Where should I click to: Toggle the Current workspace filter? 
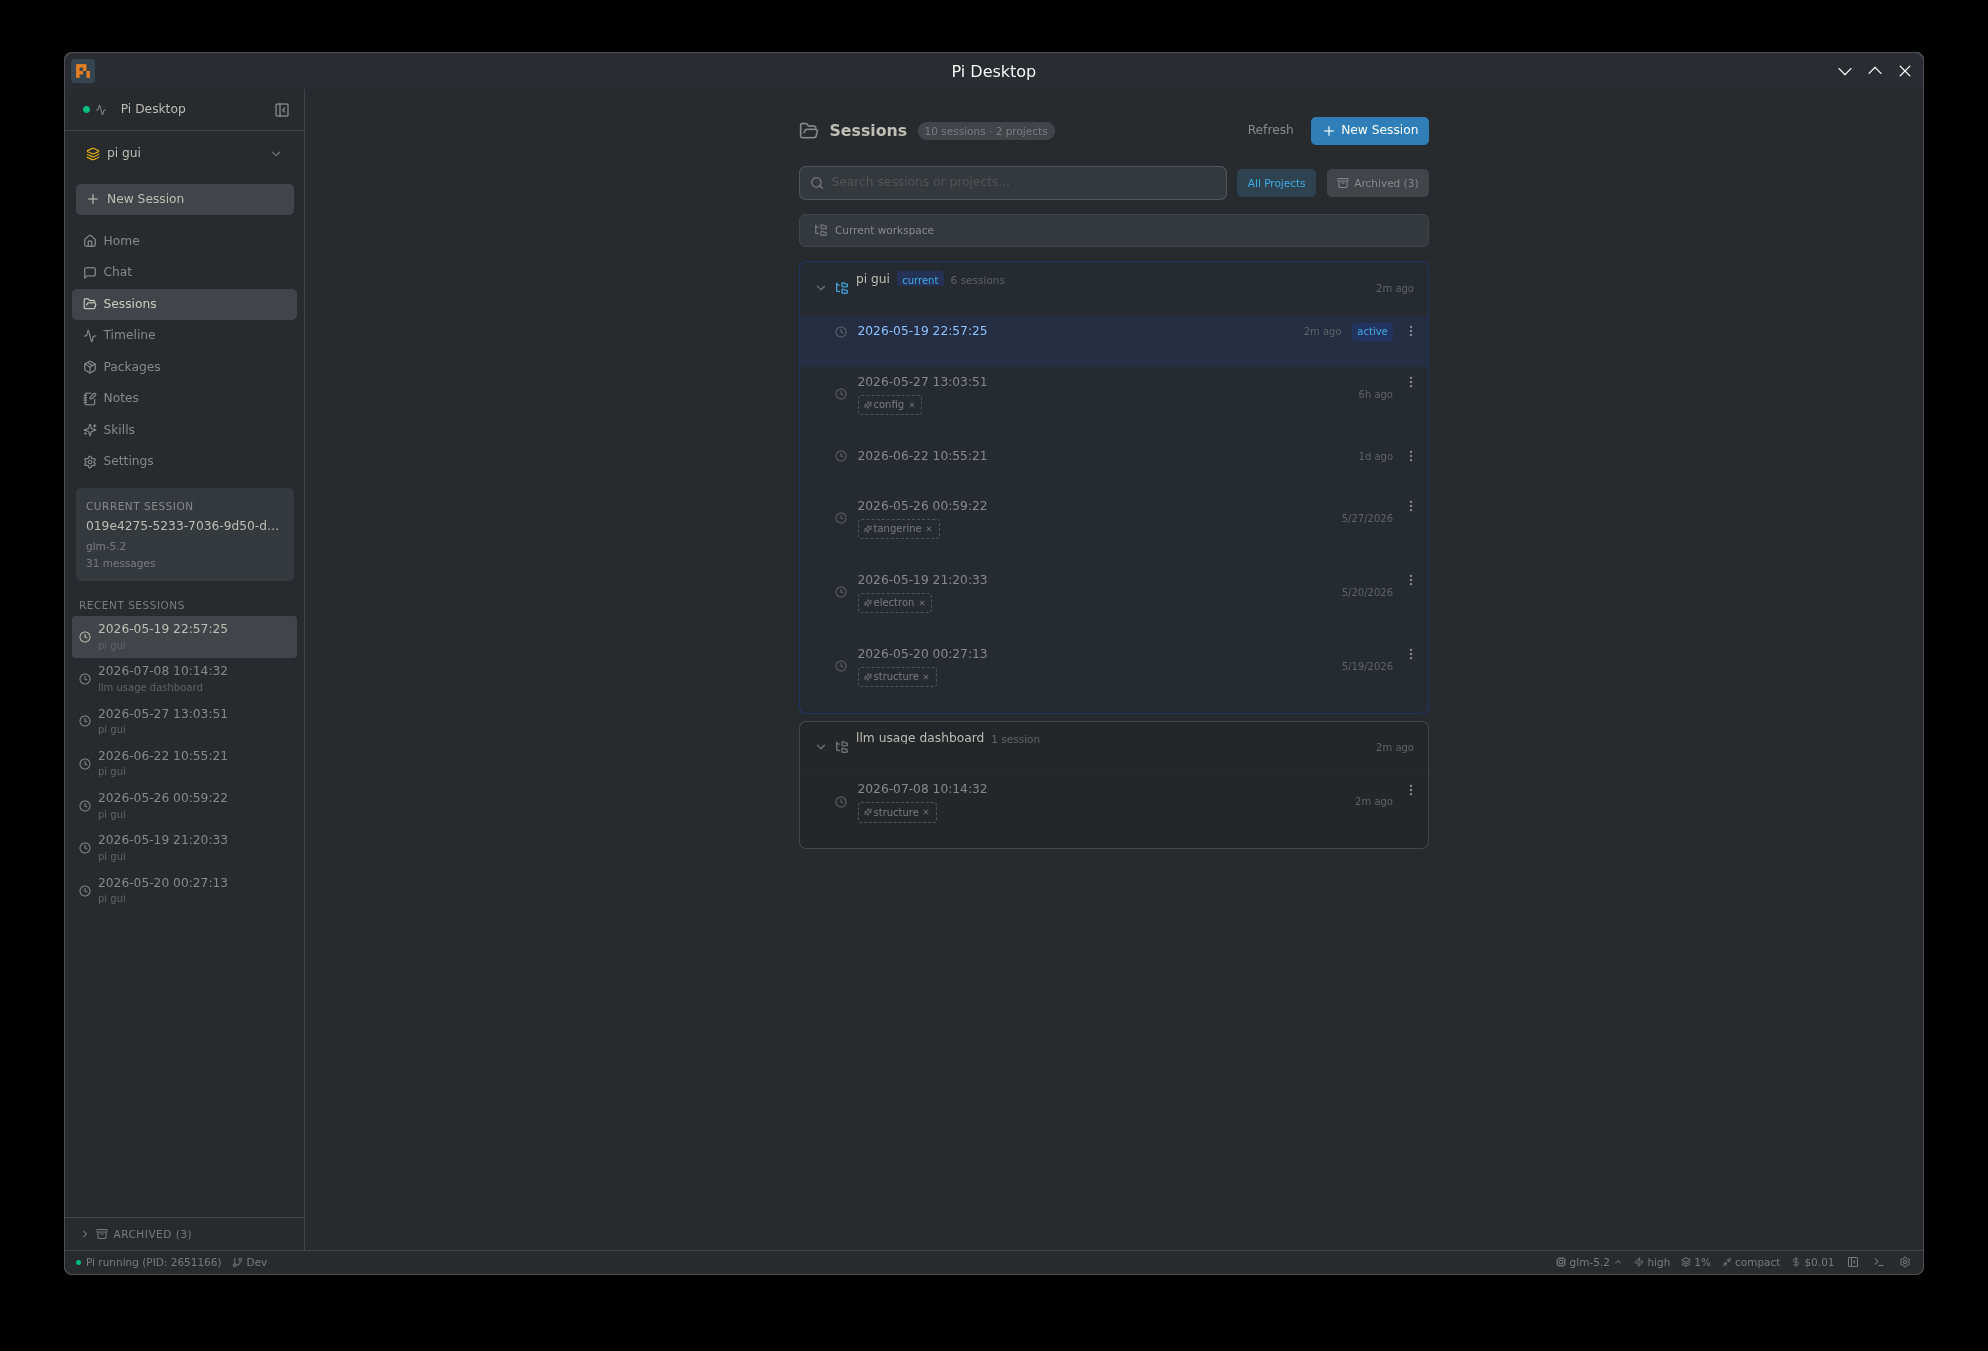(1114, 230)
